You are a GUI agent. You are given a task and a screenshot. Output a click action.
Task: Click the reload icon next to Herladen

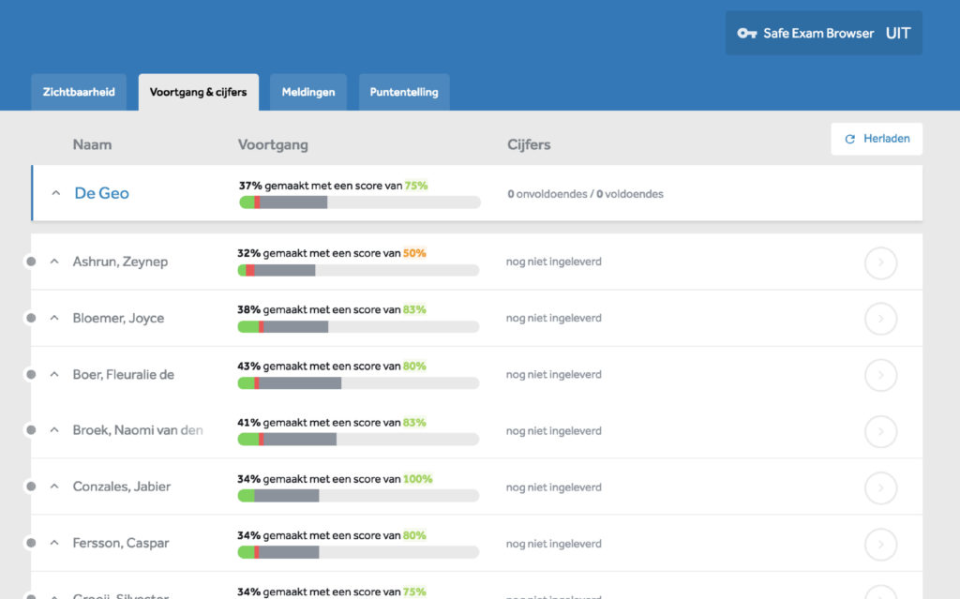[849, 139]
